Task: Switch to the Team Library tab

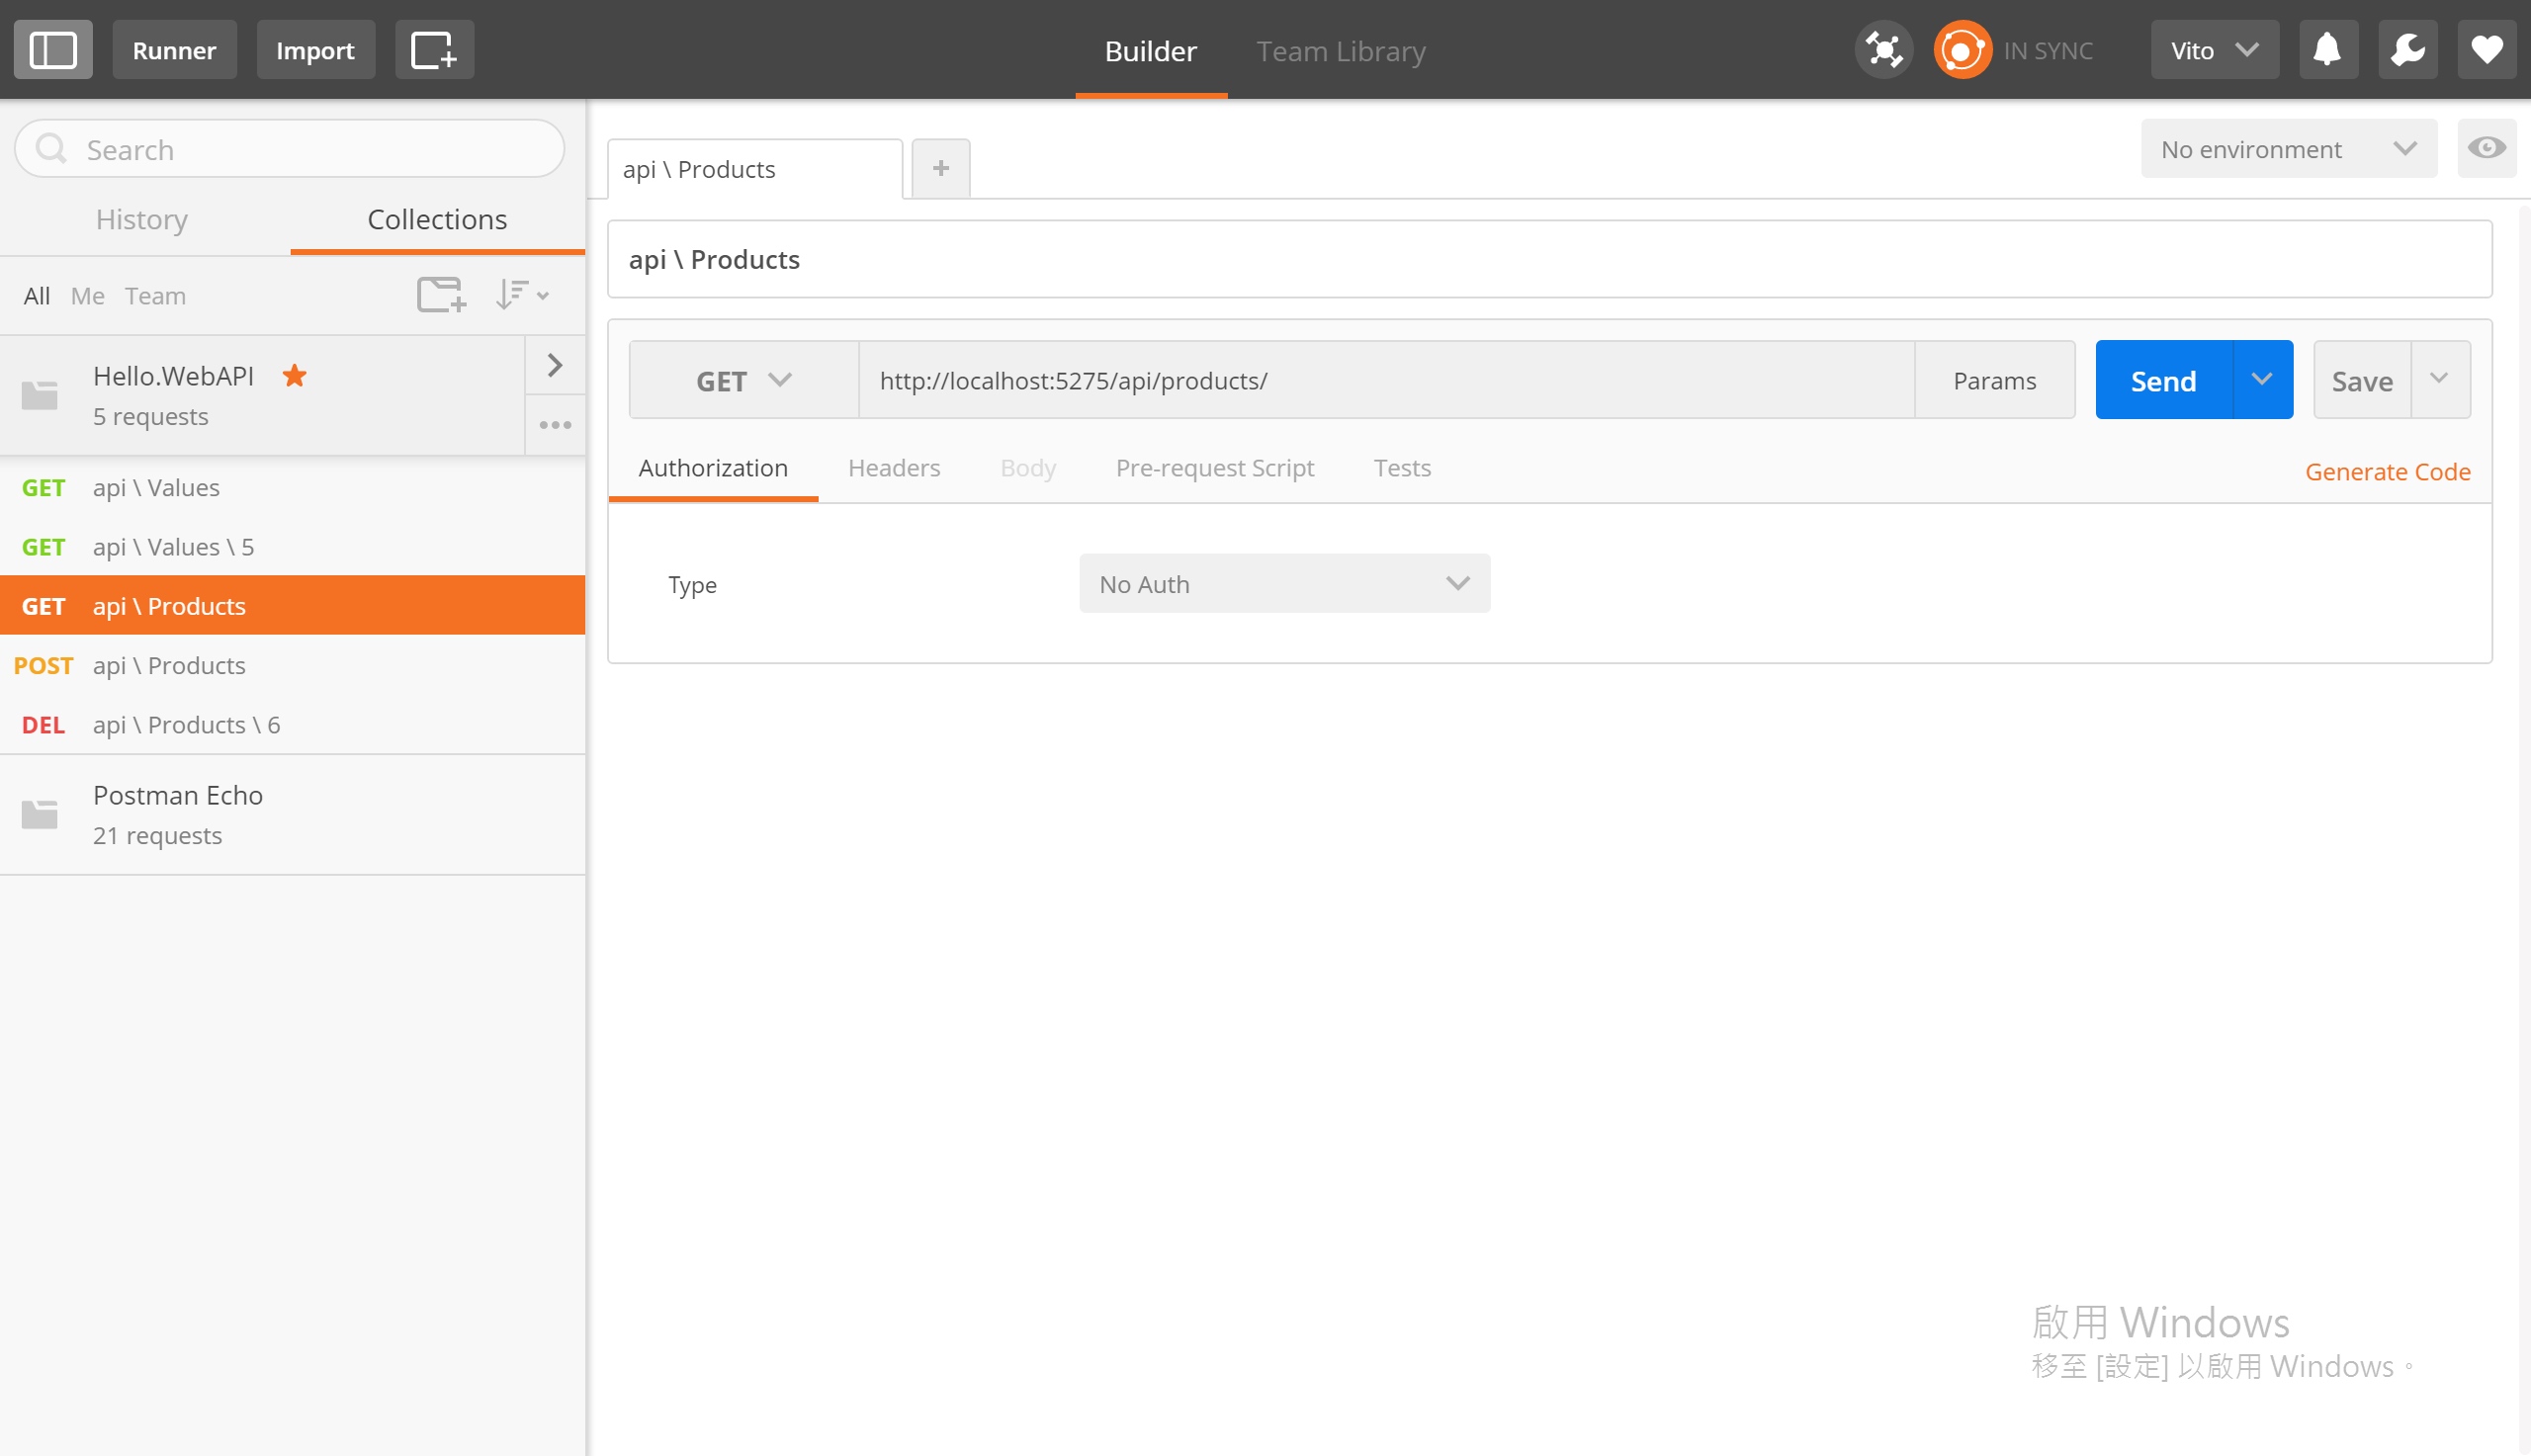Action: 1340,51
